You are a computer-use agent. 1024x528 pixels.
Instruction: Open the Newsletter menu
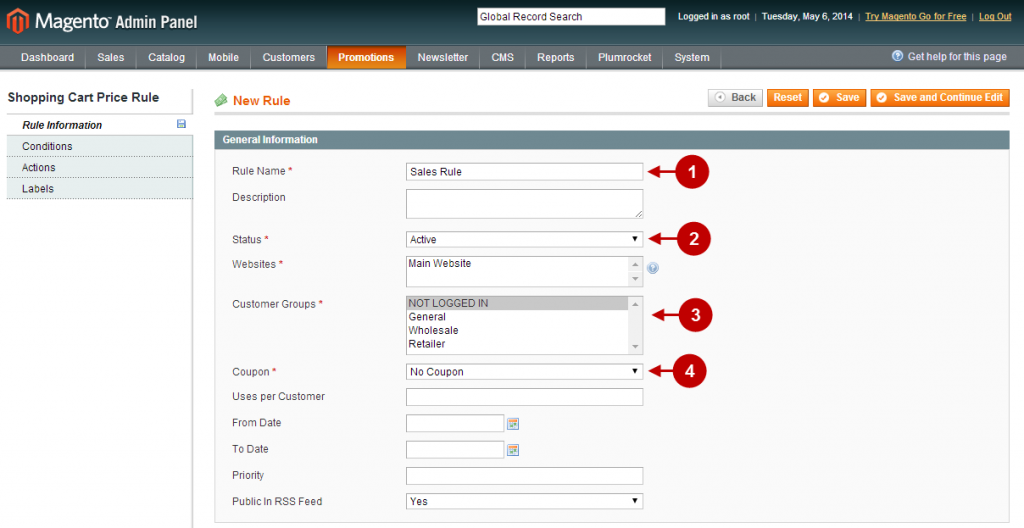[x=443, y=58]
